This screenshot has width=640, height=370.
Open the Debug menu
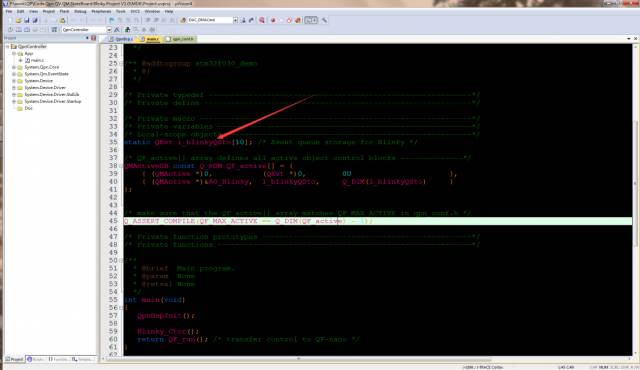tap(80, 11)
